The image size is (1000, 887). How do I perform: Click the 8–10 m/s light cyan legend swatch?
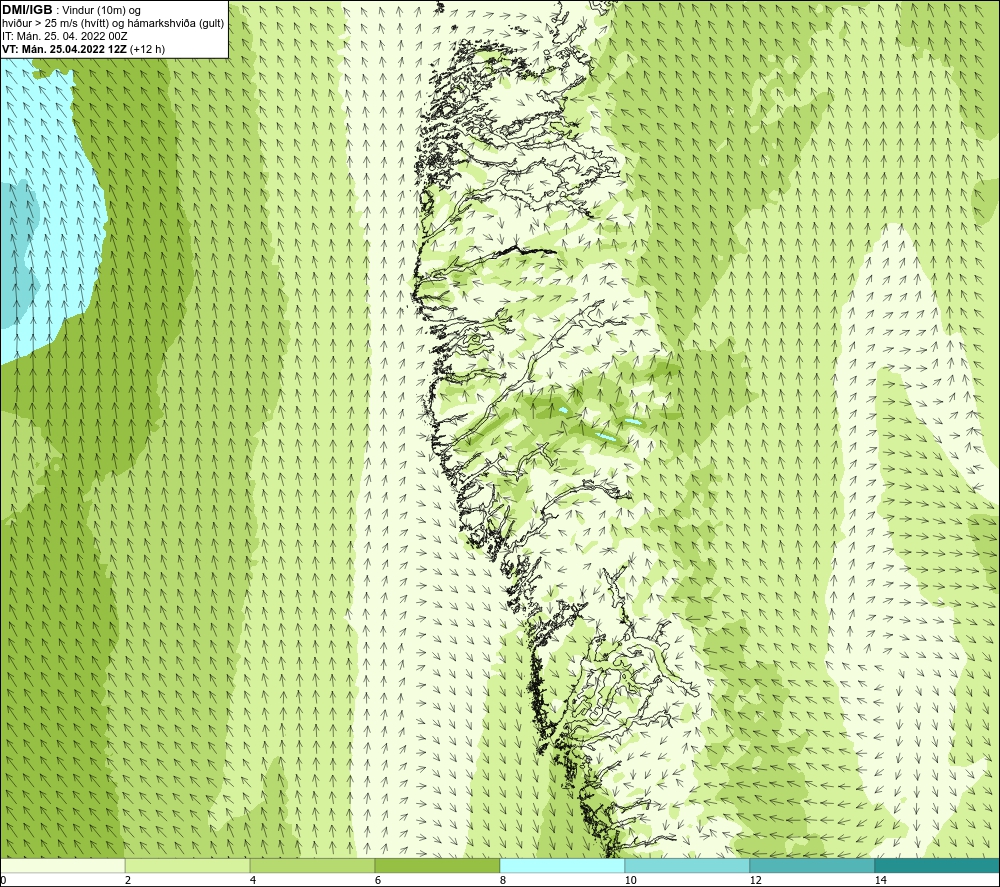[x=562, y=865]
